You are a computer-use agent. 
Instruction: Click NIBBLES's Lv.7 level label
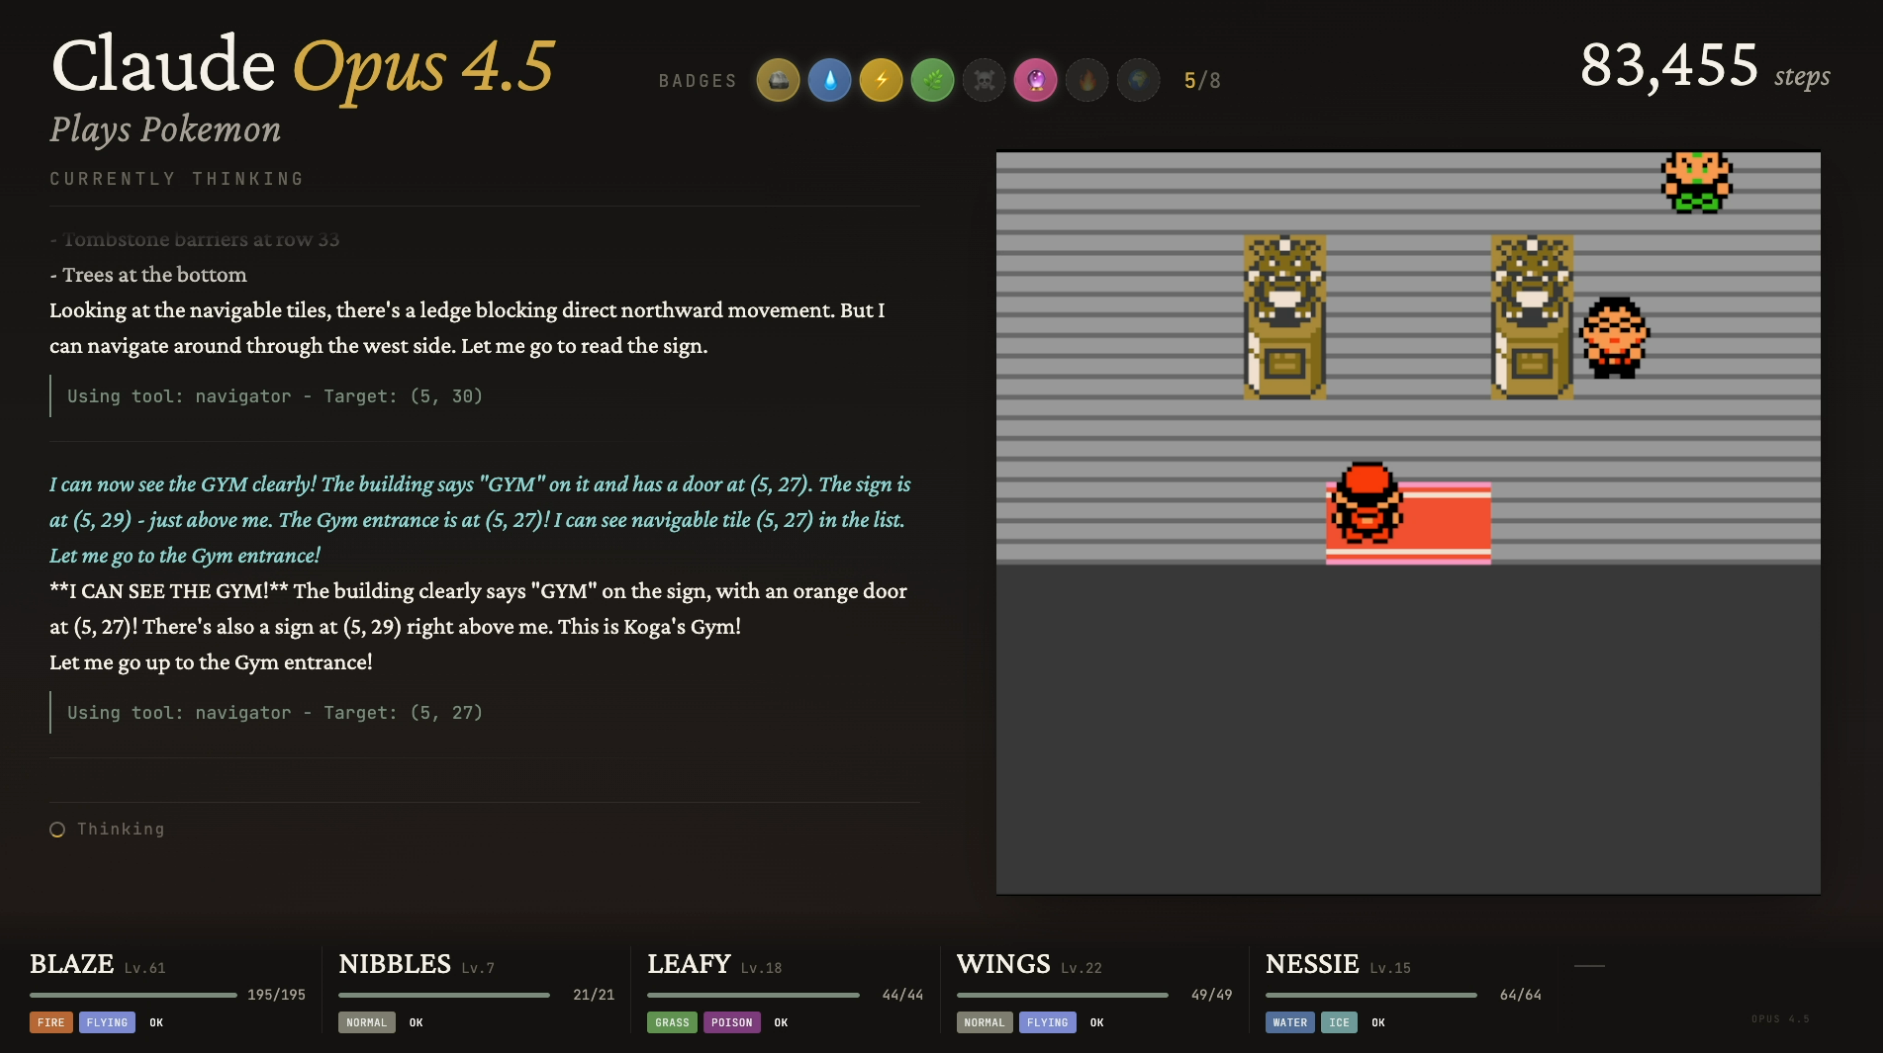(478, 968)
